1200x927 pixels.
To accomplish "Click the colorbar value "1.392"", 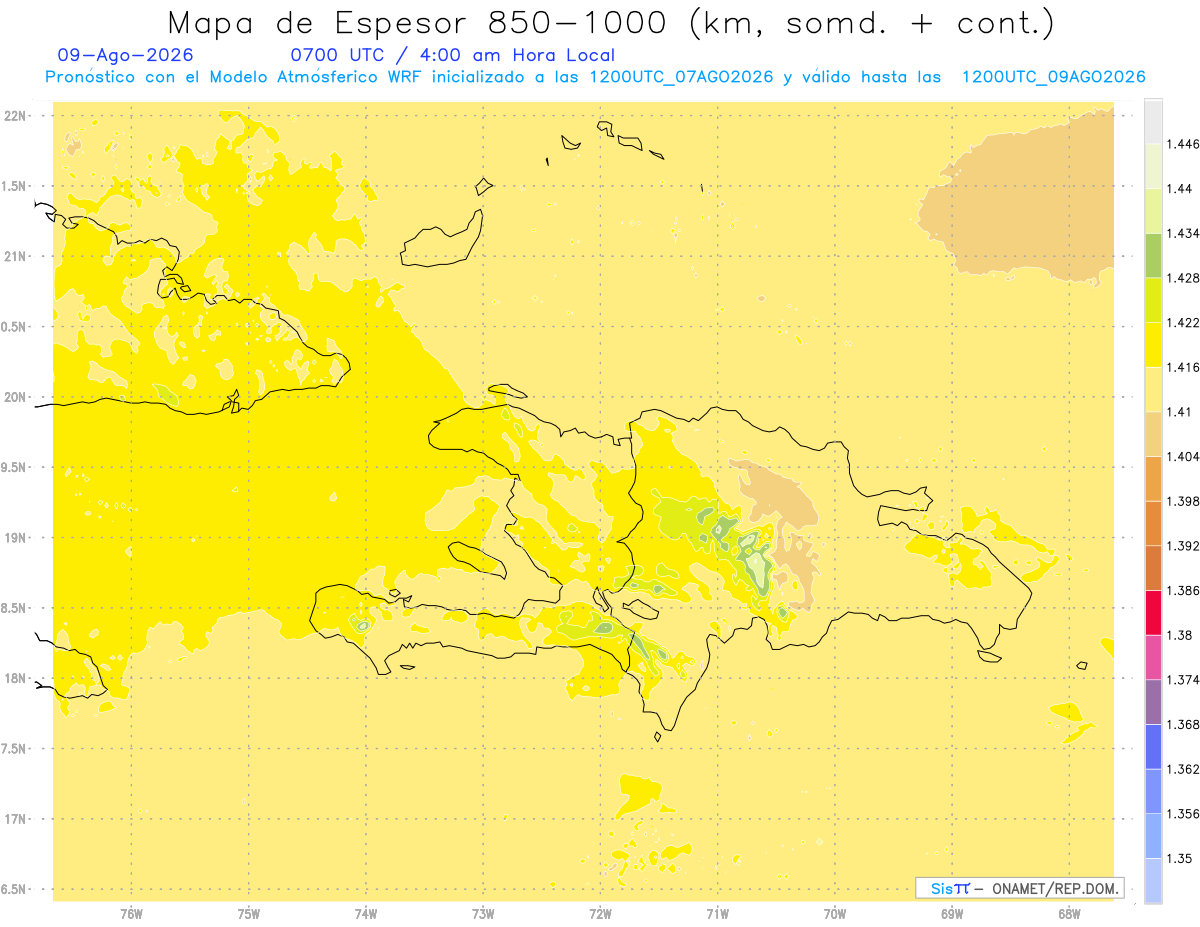I will tap(1183, 546).
